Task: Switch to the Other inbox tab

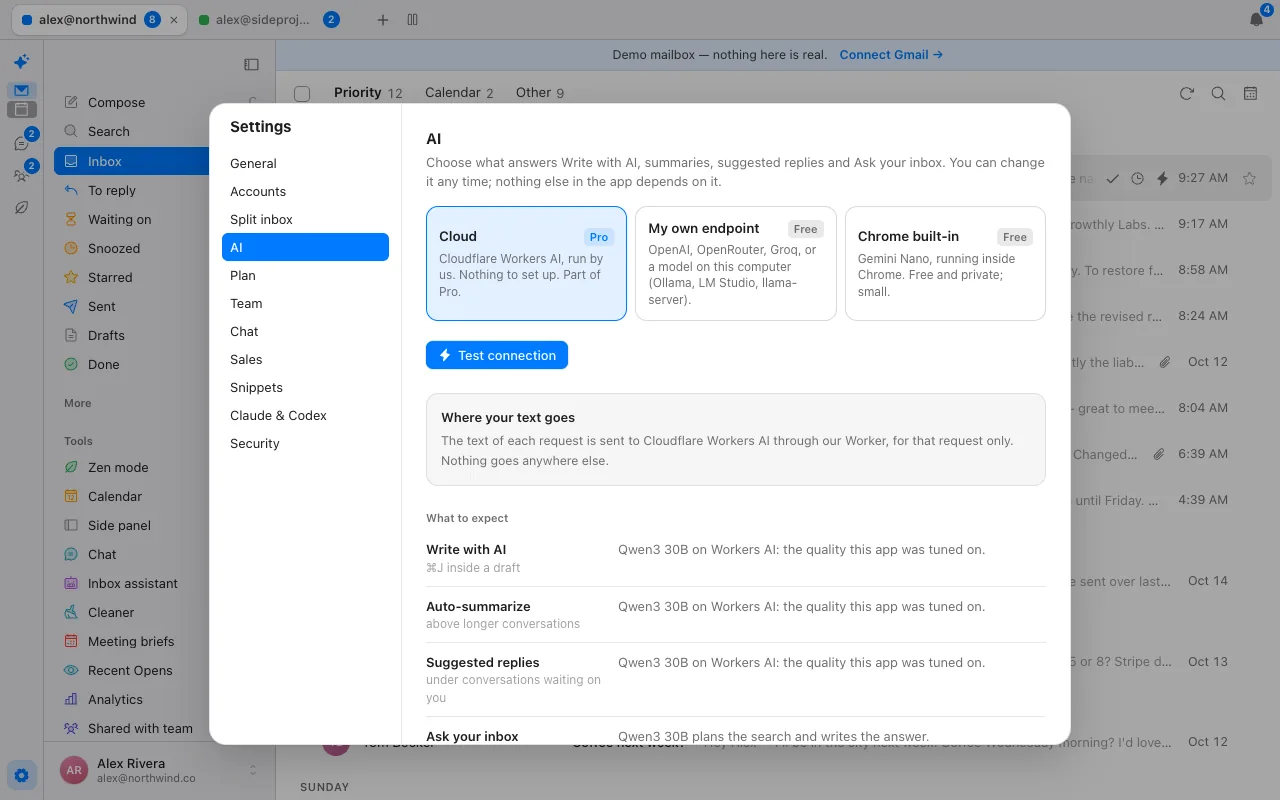Action: pyautogui.click(x=540, y=93)
